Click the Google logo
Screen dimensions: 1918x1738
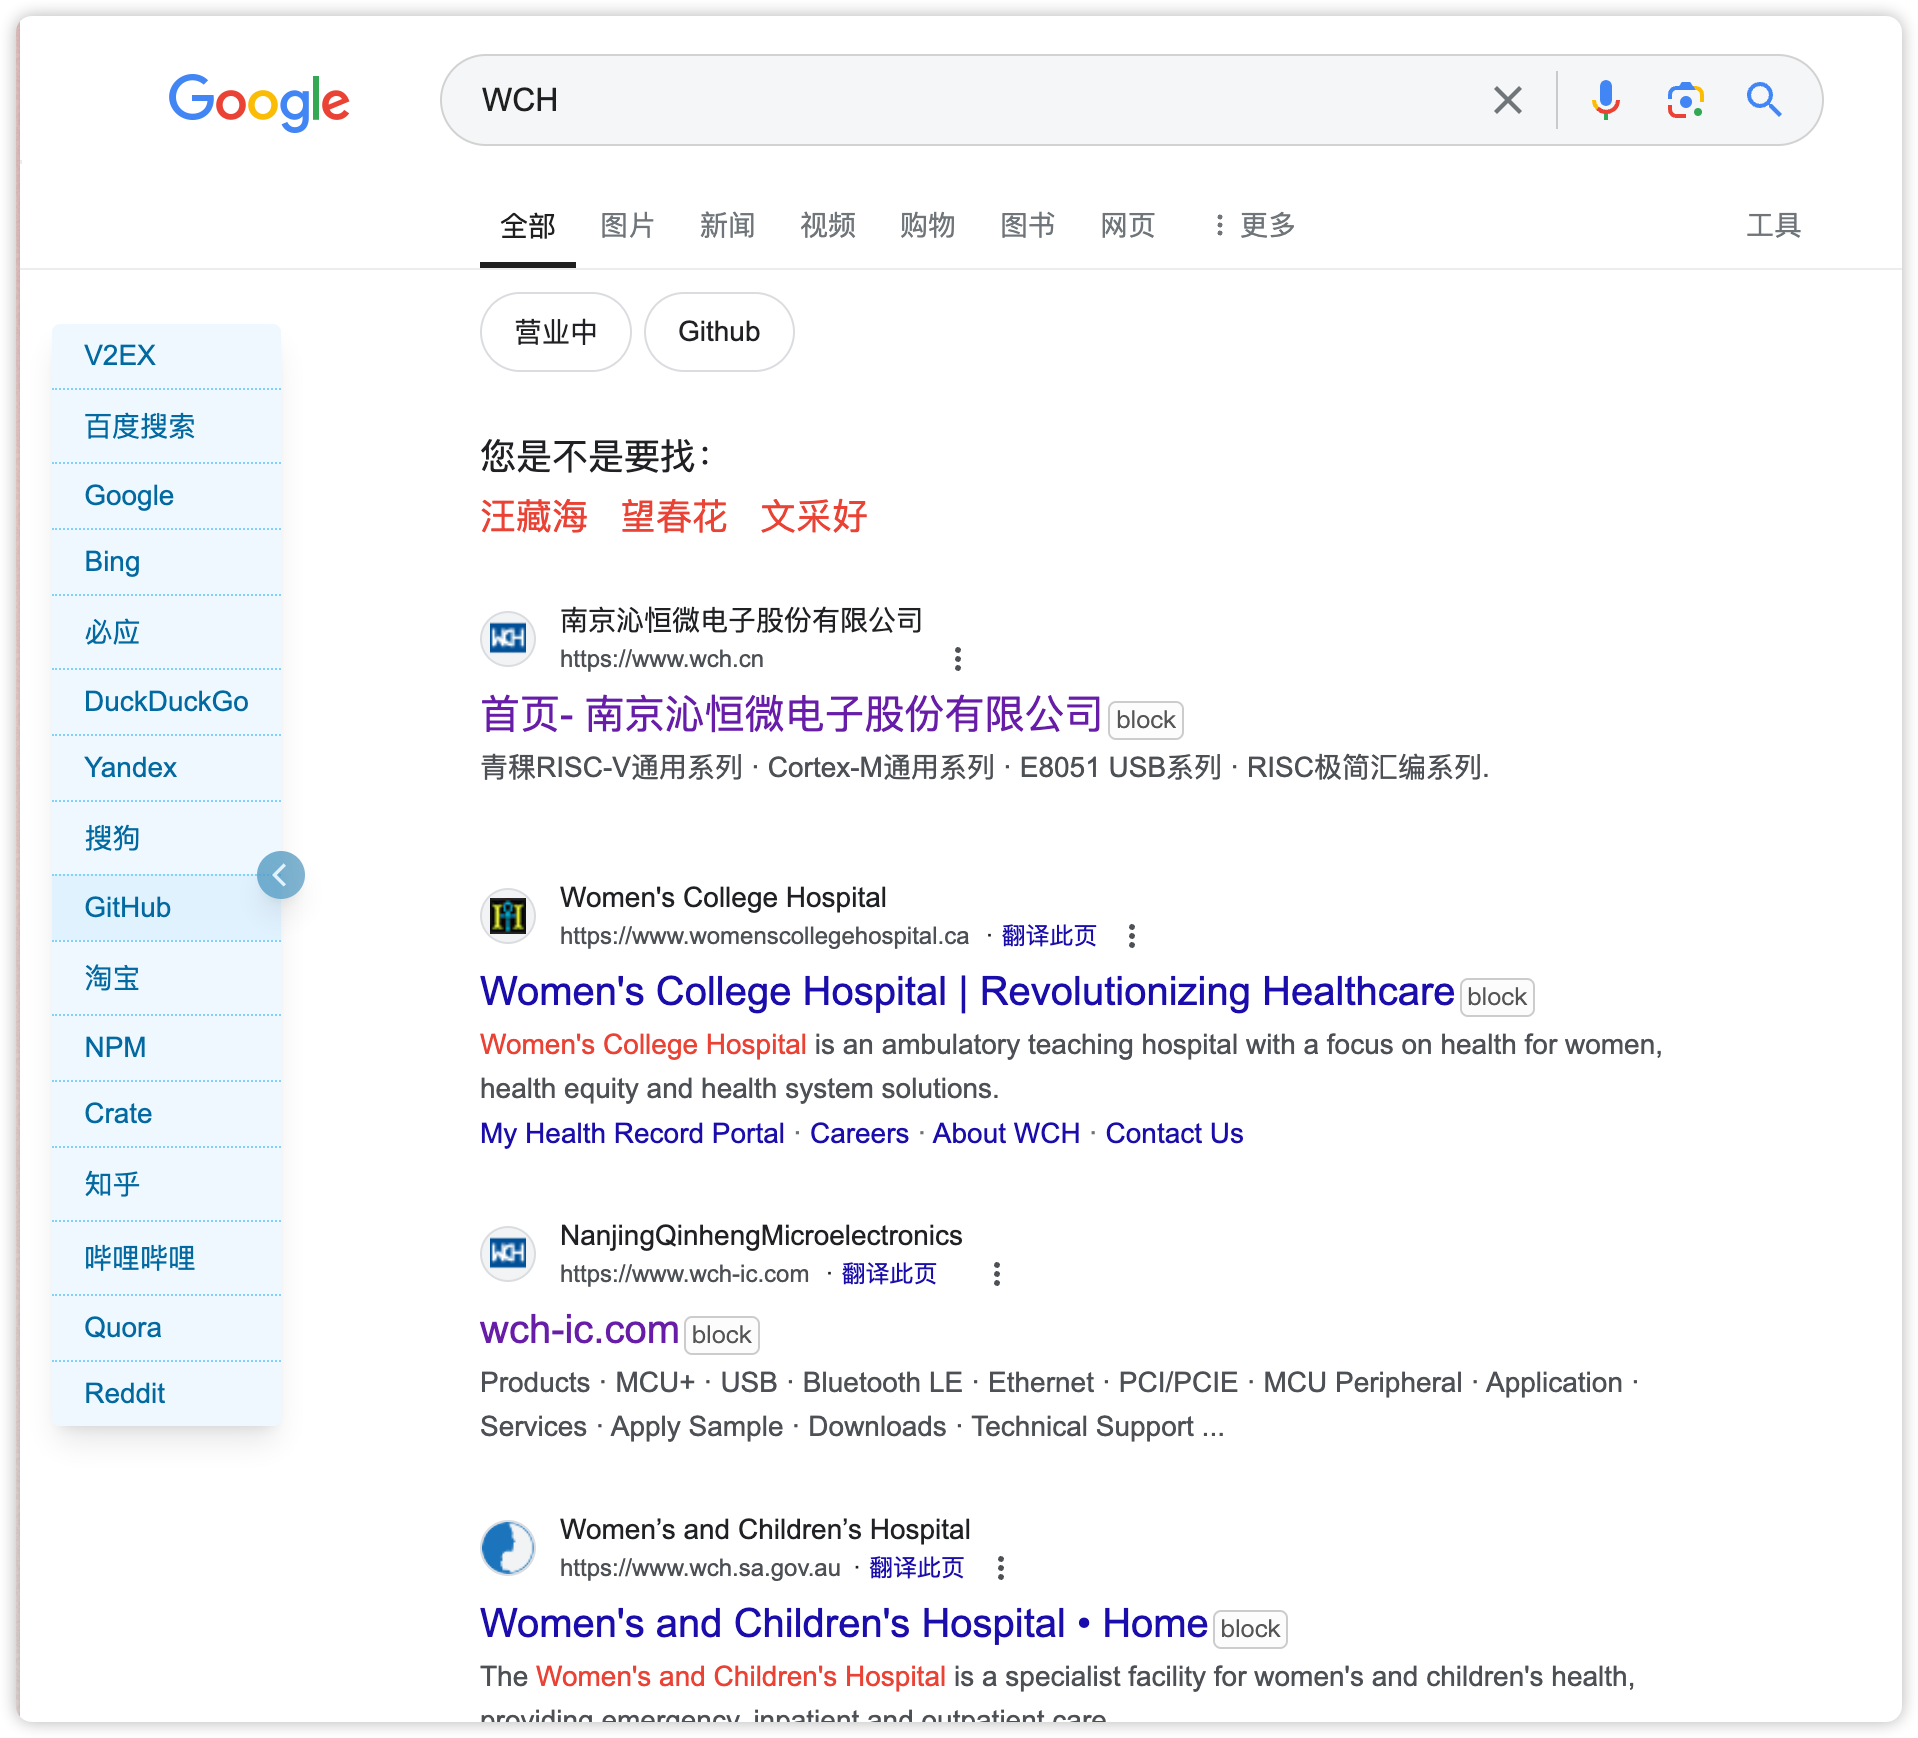pos(259,101)
